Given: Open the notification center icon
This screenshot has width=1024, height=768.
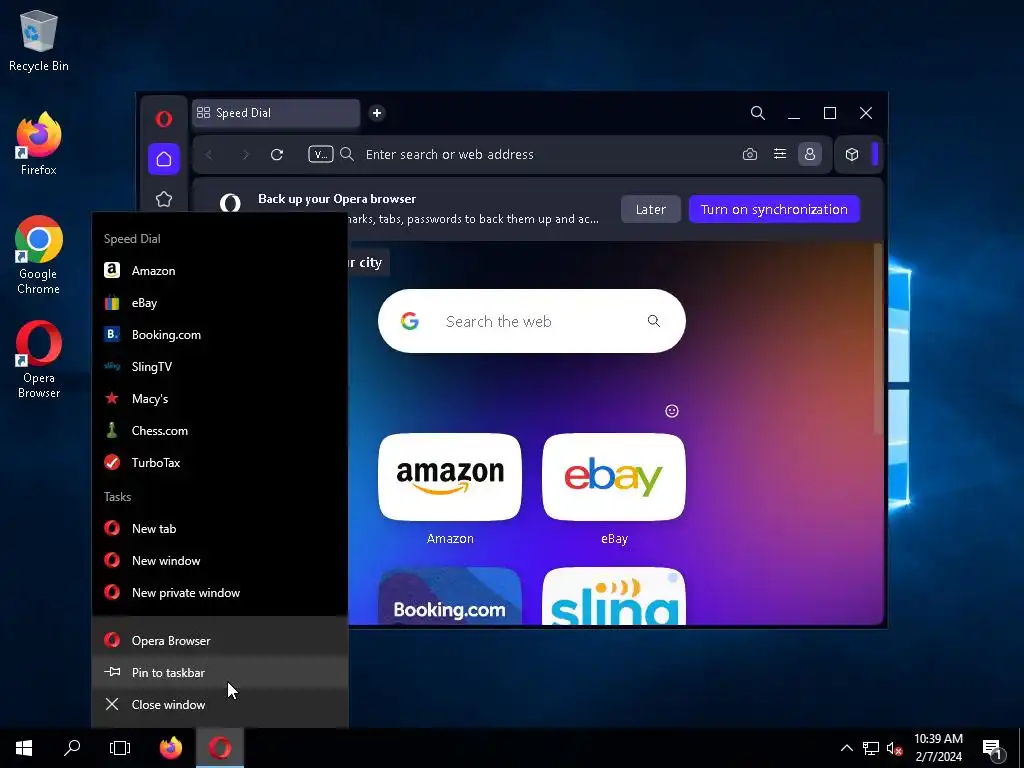Looking at the screenshot, I should pyautogui.click(x=992, y=749).
